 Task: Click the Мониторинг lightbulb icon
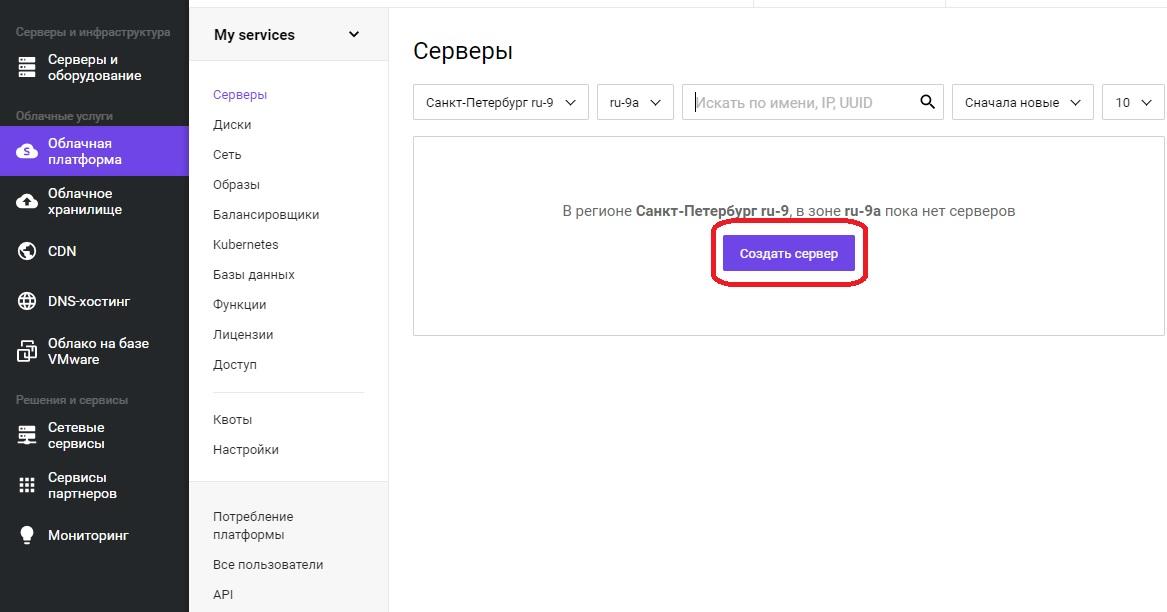[x=28, y=535]
